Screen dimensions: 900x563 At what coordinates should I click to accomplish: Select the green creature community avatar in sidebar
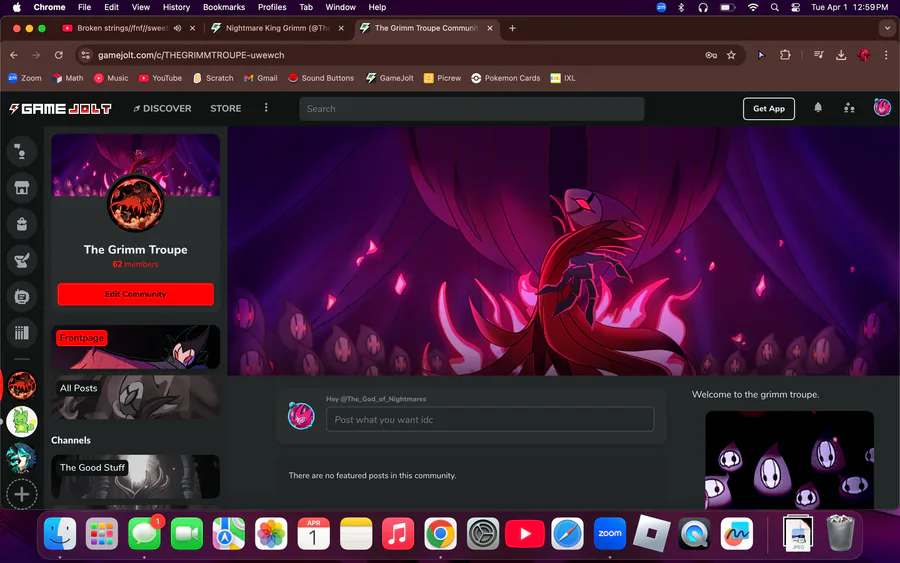click(x=22, y=421)
